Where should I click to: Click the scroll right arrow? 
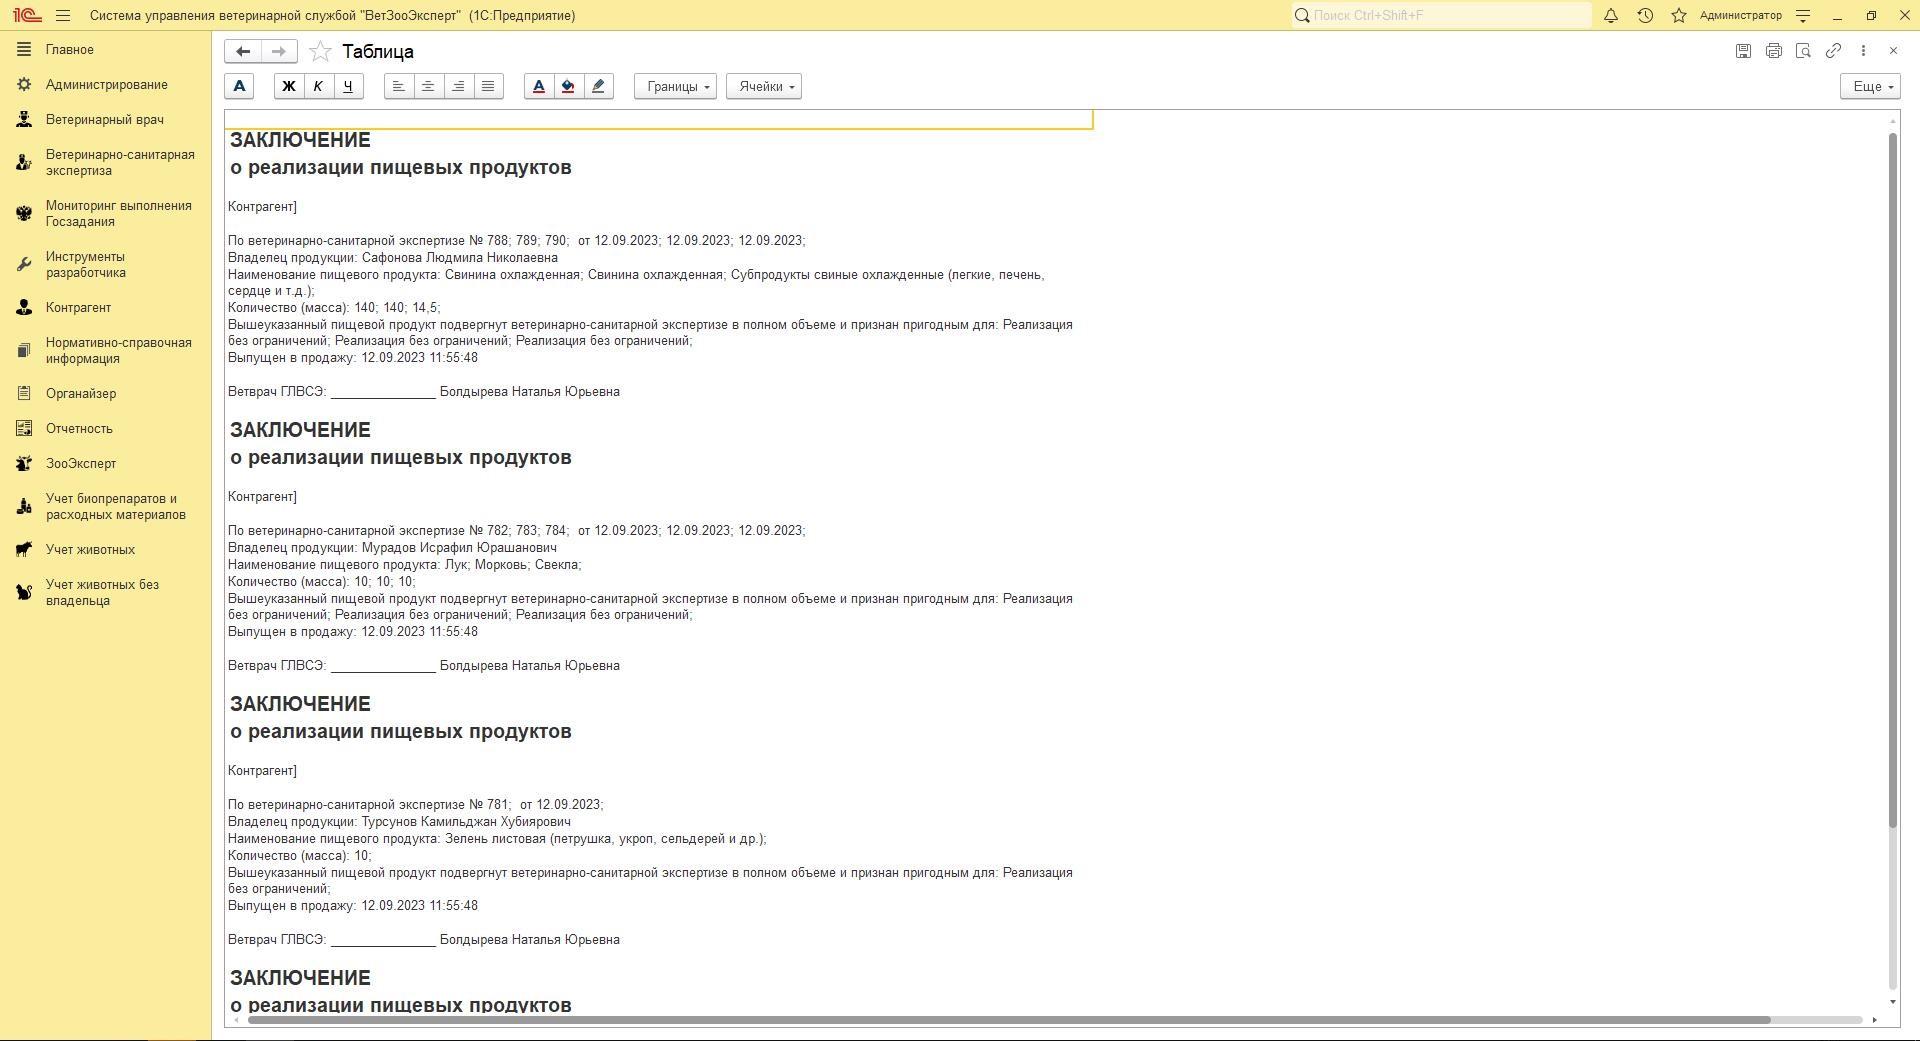click(x=1874, y=1020)
